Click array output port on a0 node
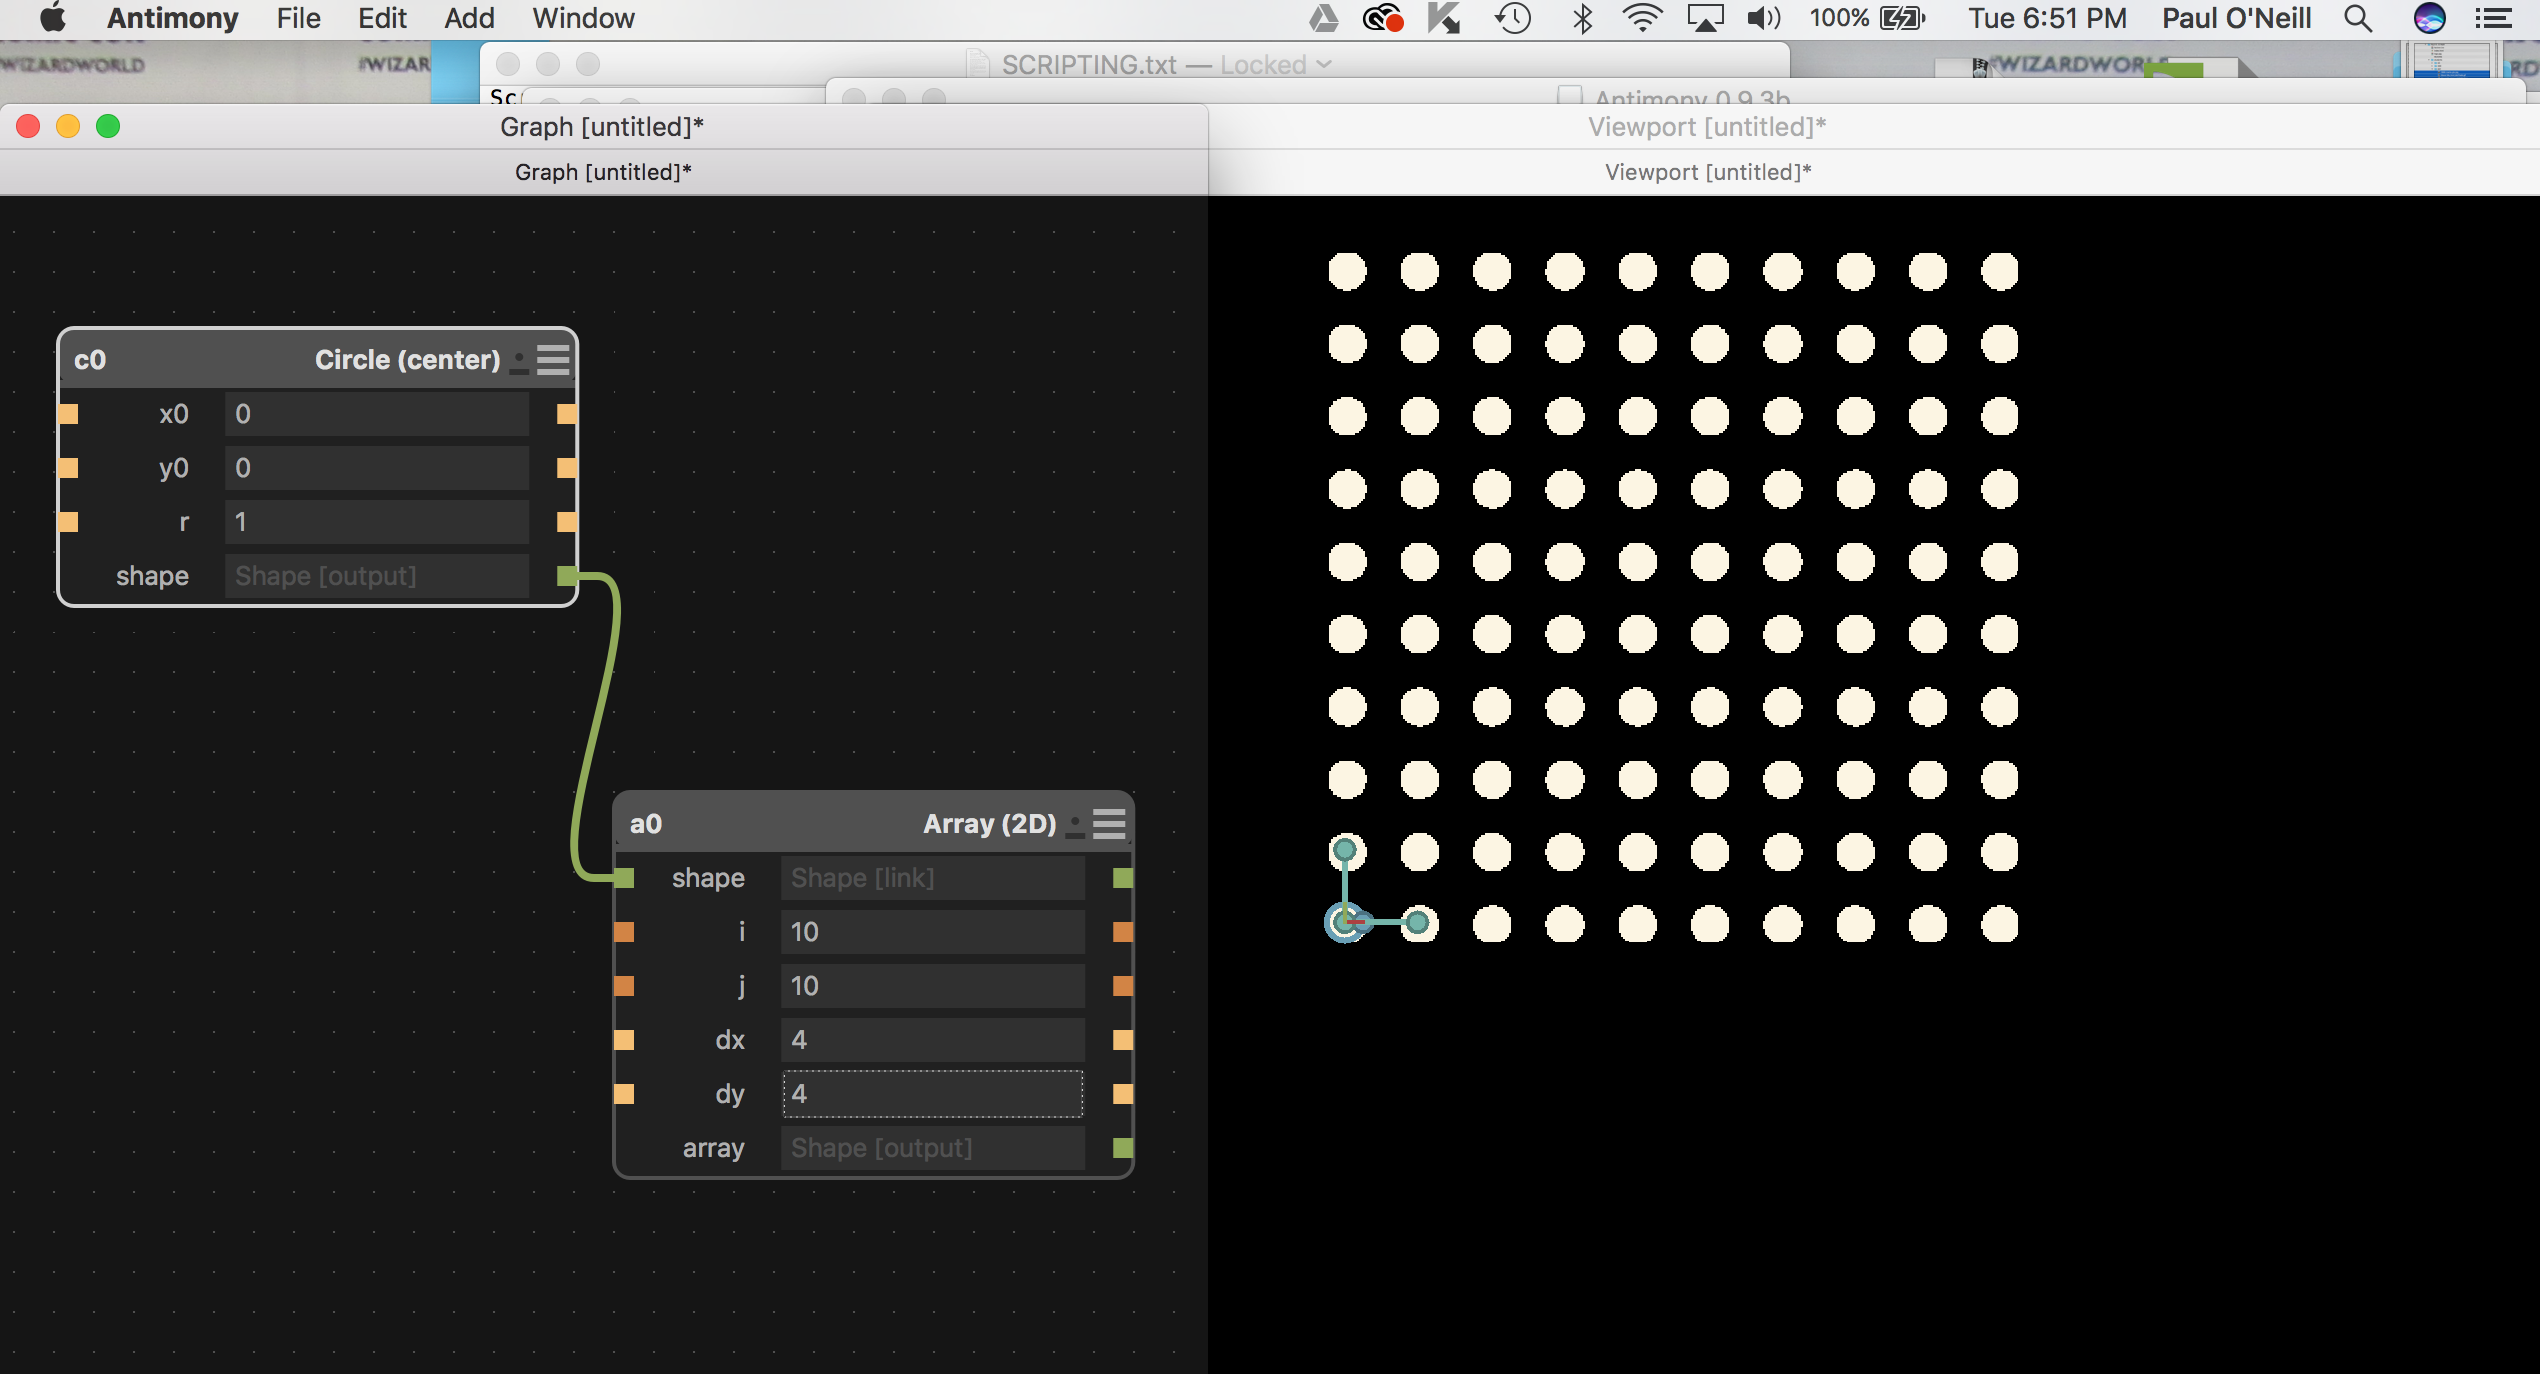This screenshot has height=1374, width=2540. tap(1123, 1148)
